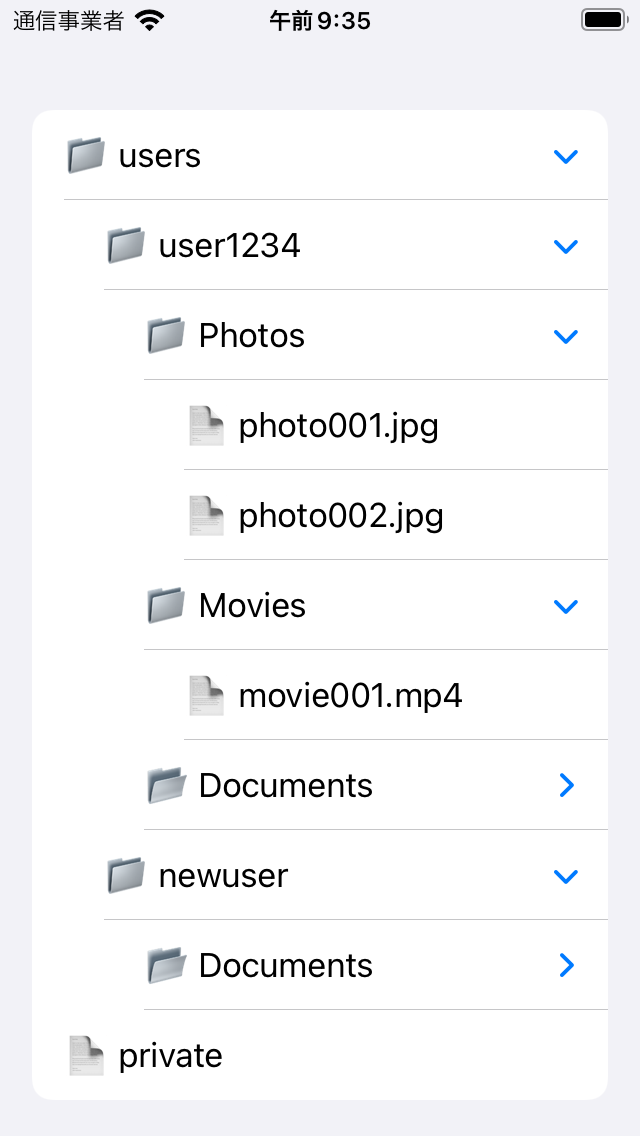Image resolution: width=640 pixels, height=1136 pixels.
Task: Collapse the users folder chevron
Action: 565,156
